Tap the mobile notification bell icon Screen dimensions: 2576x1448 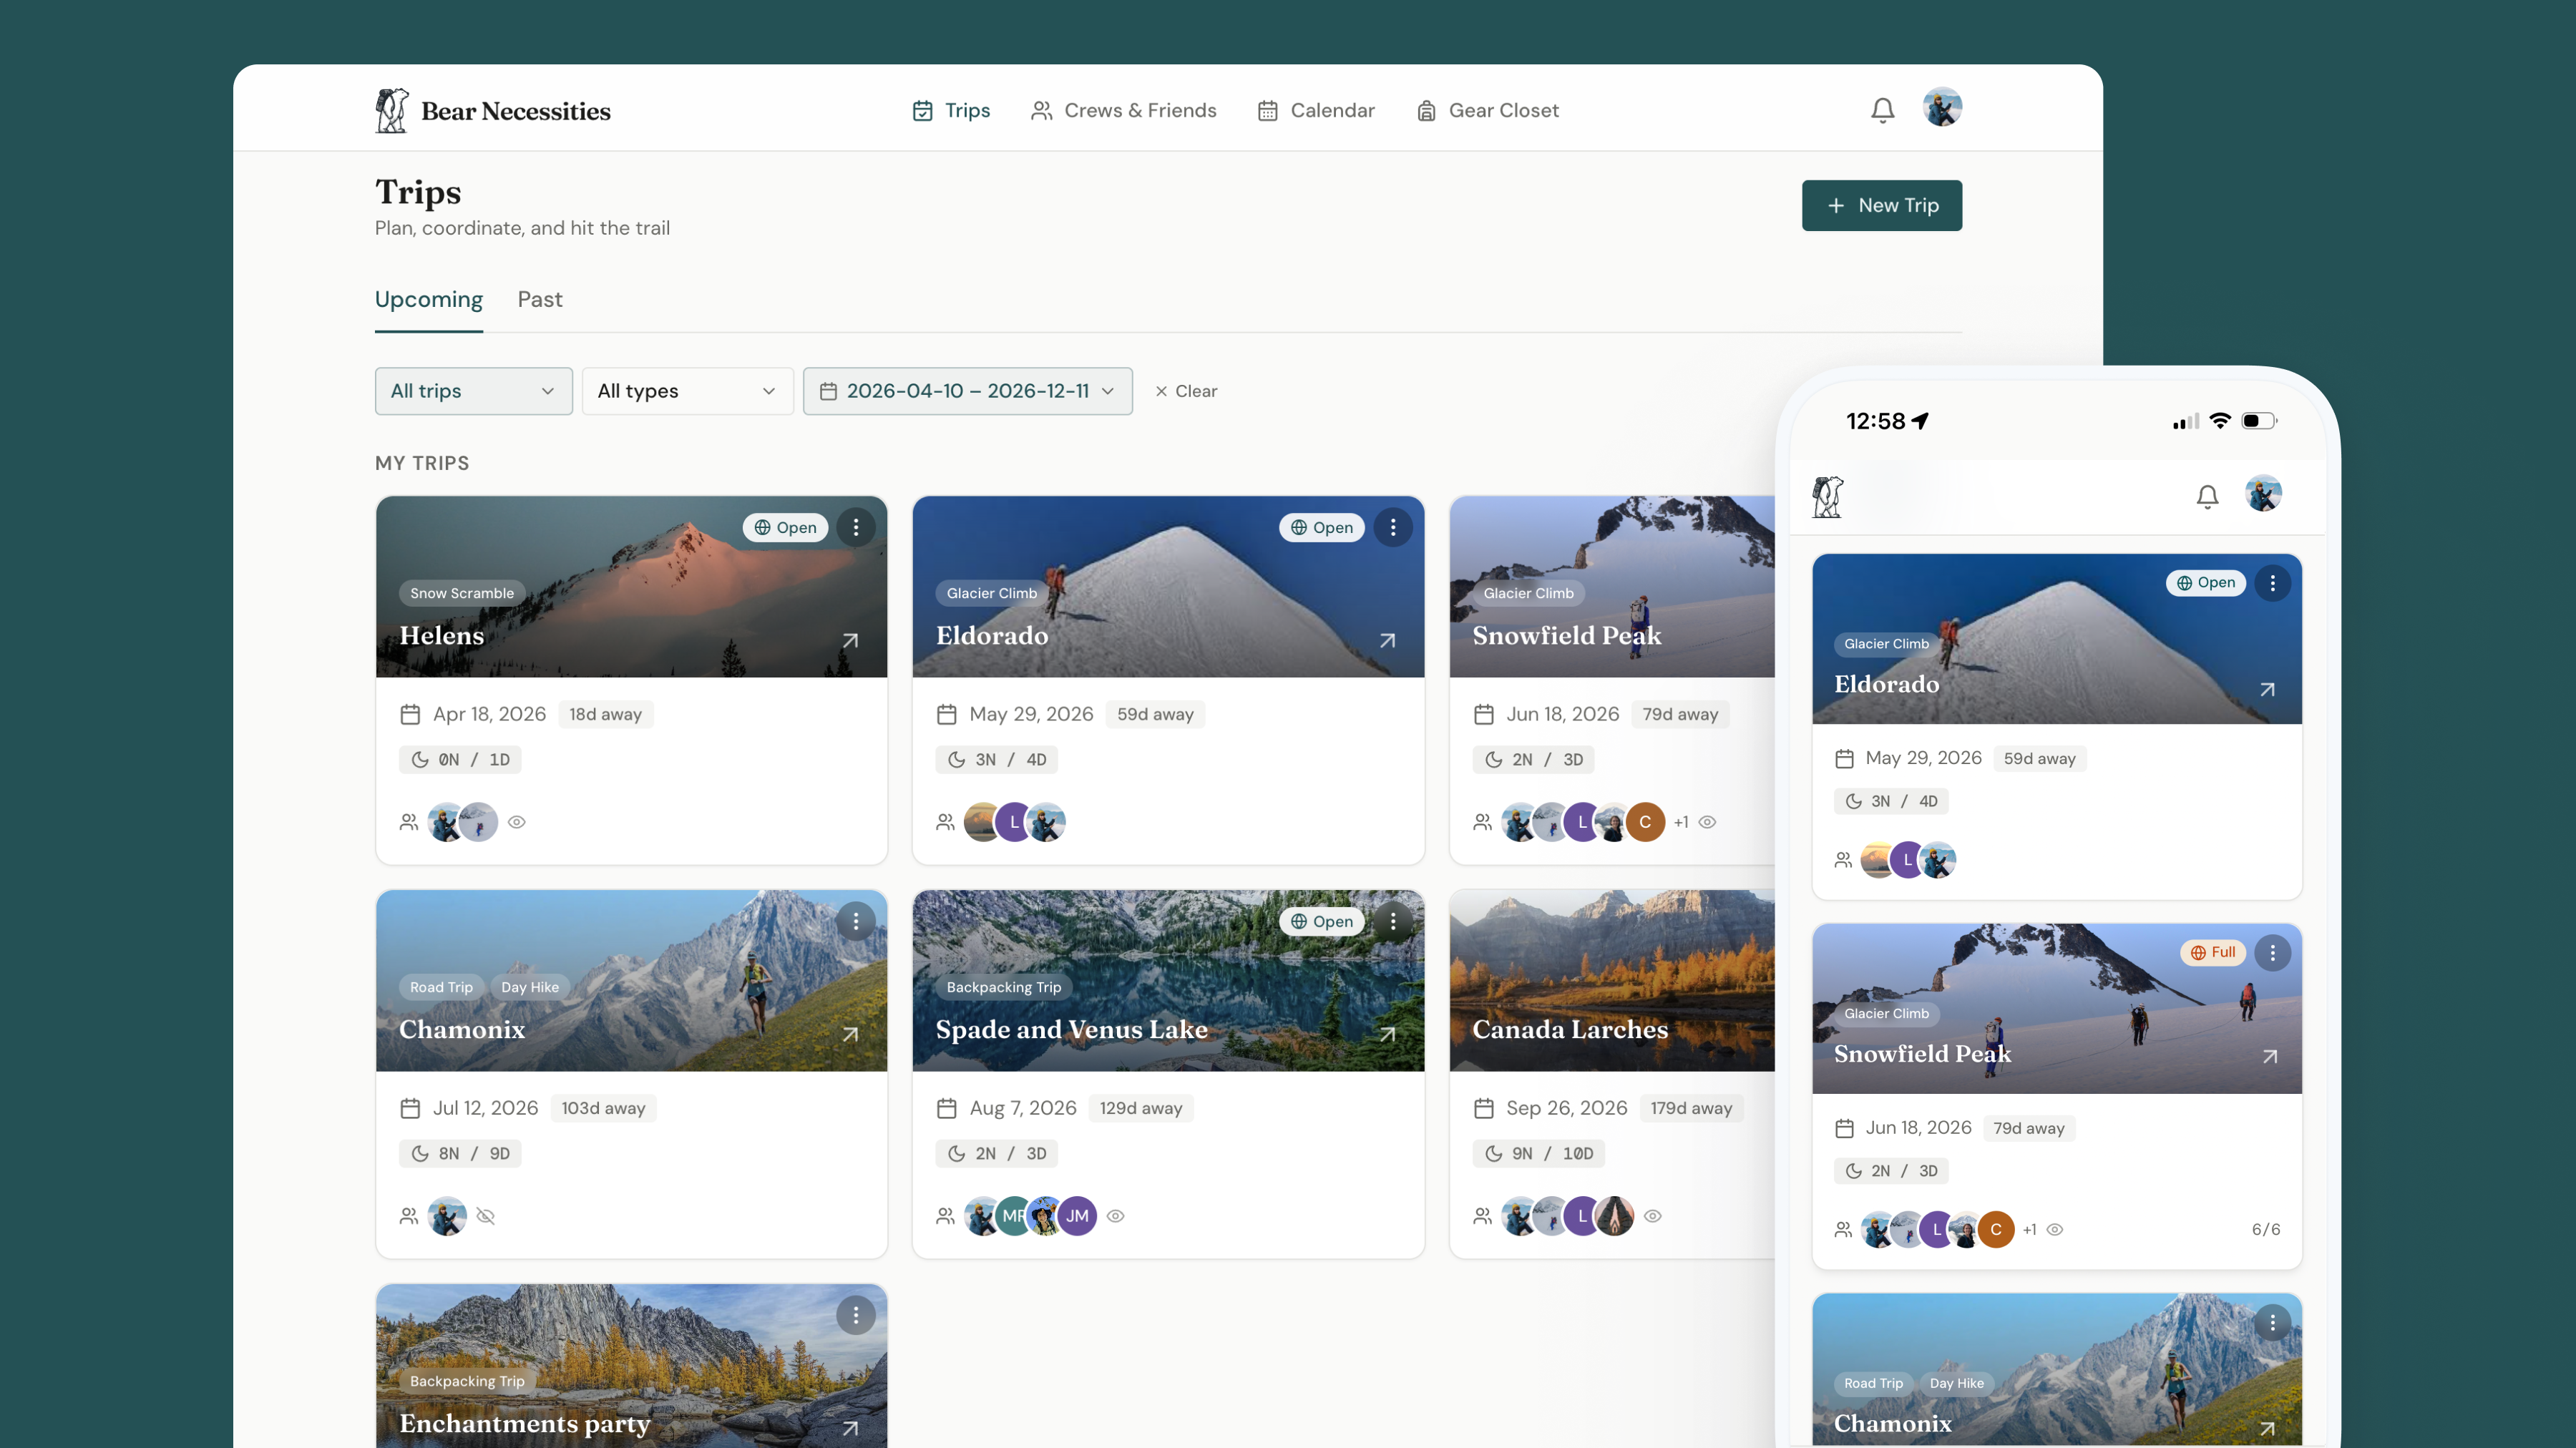[2207, 496]
